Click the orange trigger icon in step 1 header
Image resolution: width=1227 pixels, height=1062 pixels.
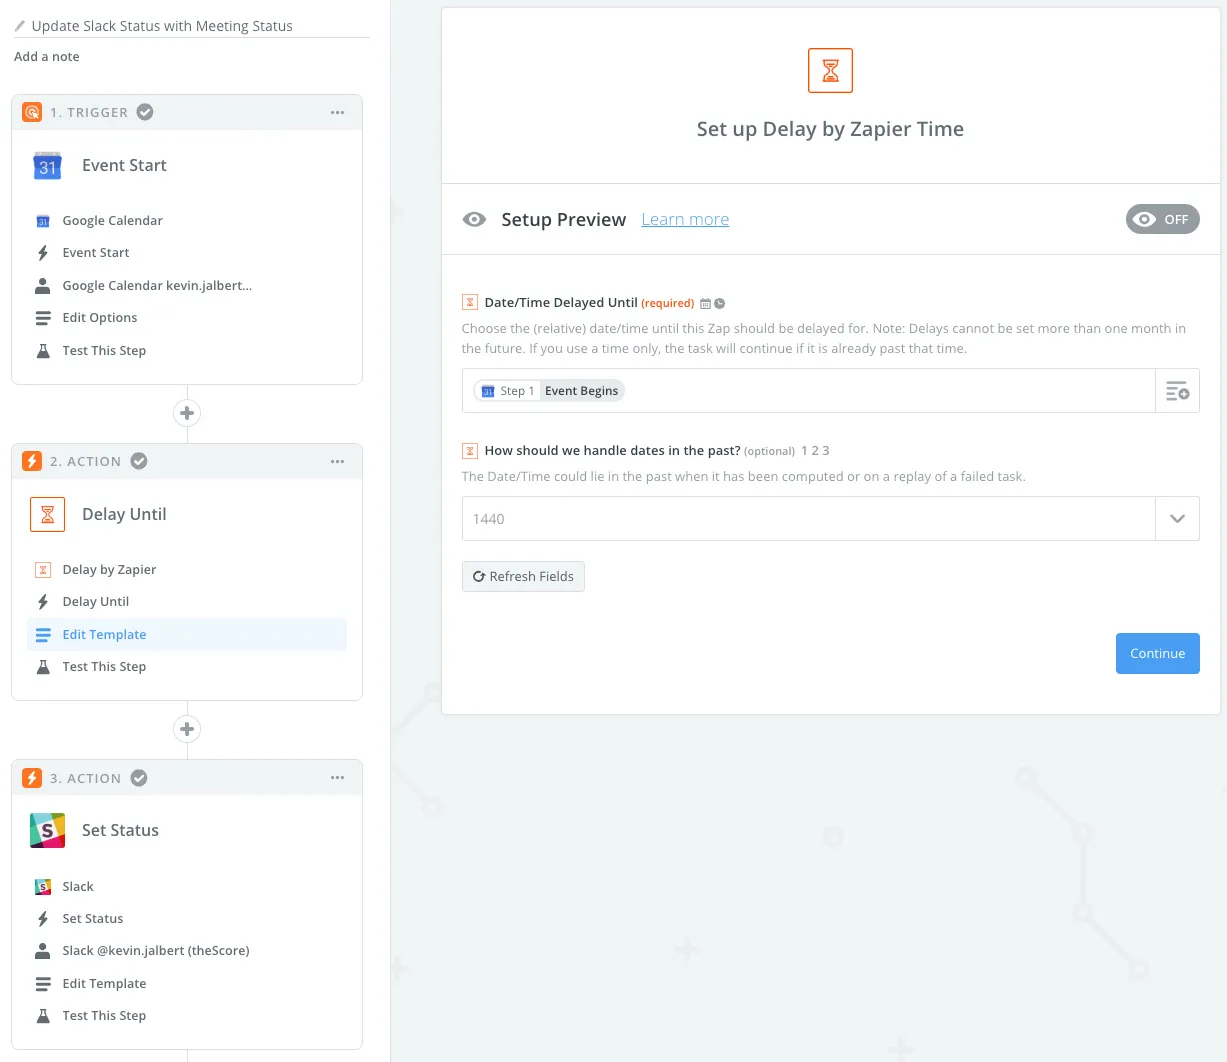point(32,112)
